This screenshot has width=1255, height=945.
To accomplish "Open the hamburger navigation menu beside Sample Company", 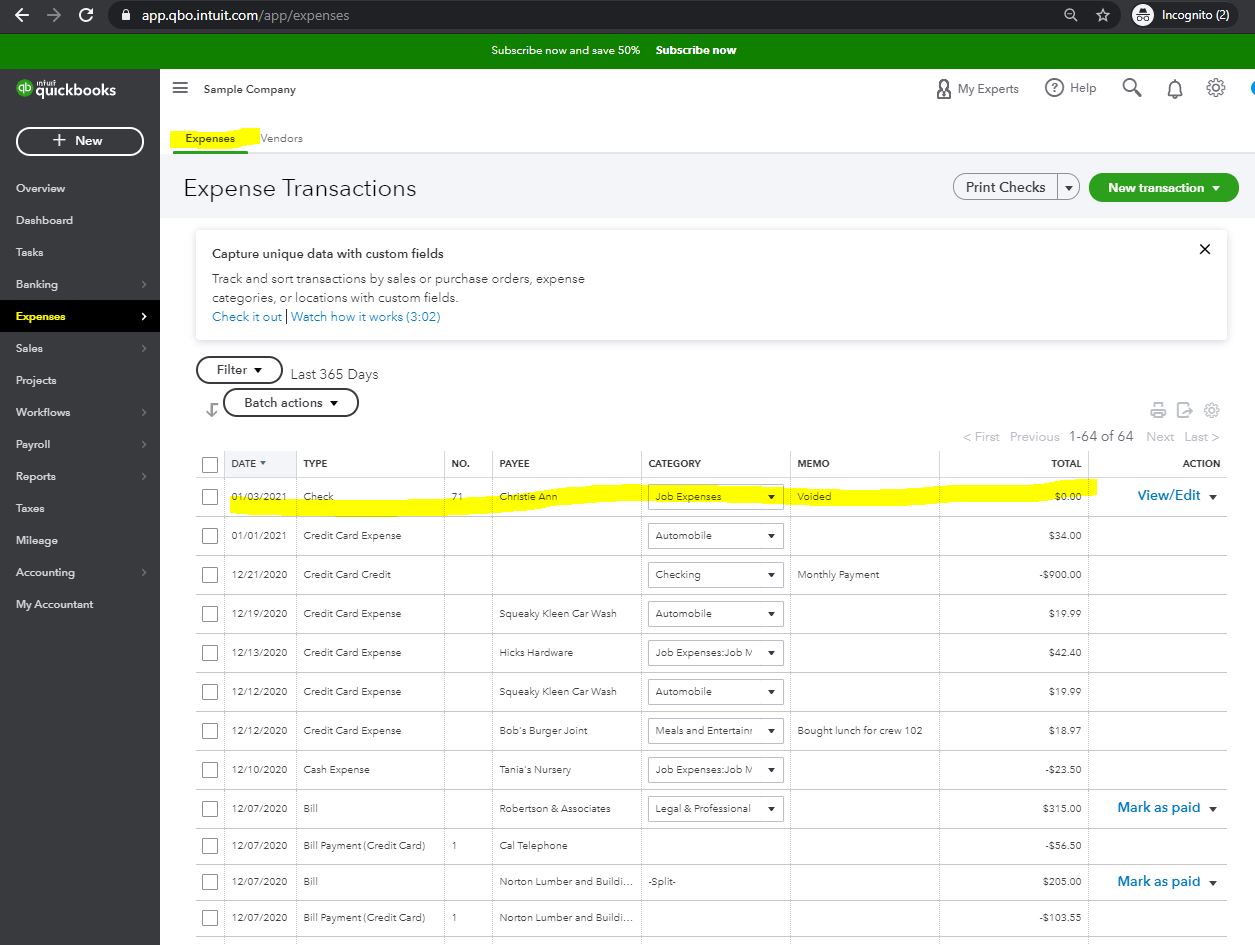I will [x=180, y=88].
